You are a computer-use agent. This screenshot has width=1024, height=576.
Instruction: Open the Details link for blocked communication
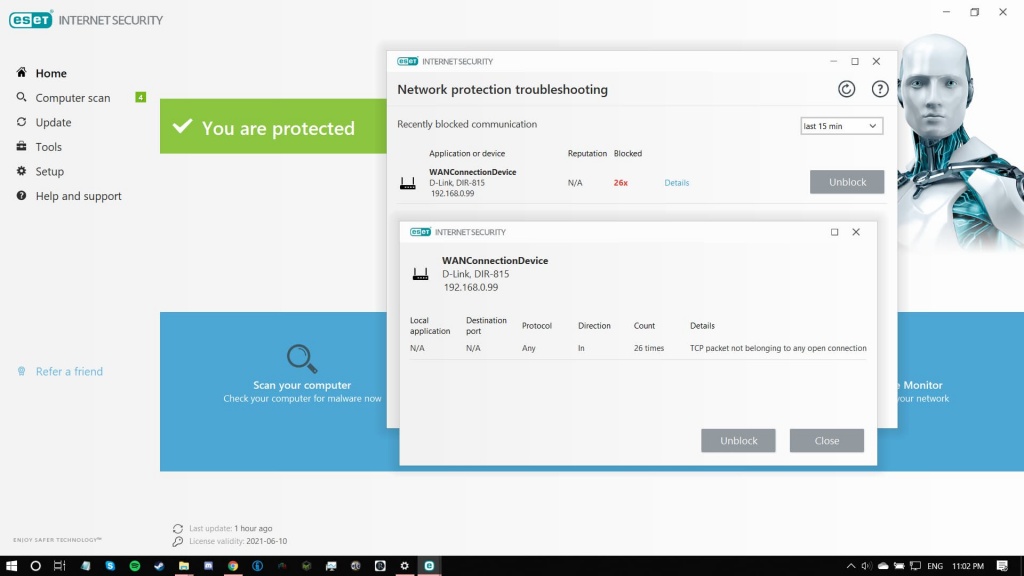coord(676,183)
